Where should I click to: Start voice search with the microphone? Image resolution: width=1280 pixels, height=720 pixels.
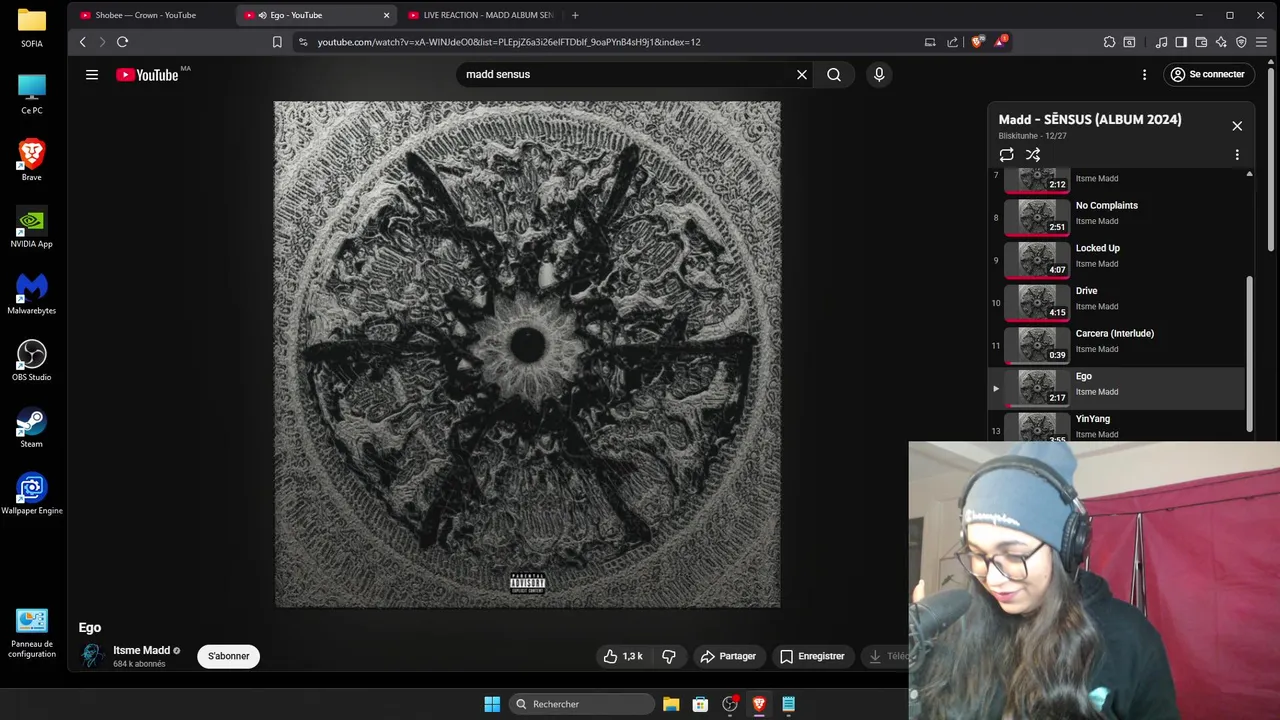click(879, 74)
